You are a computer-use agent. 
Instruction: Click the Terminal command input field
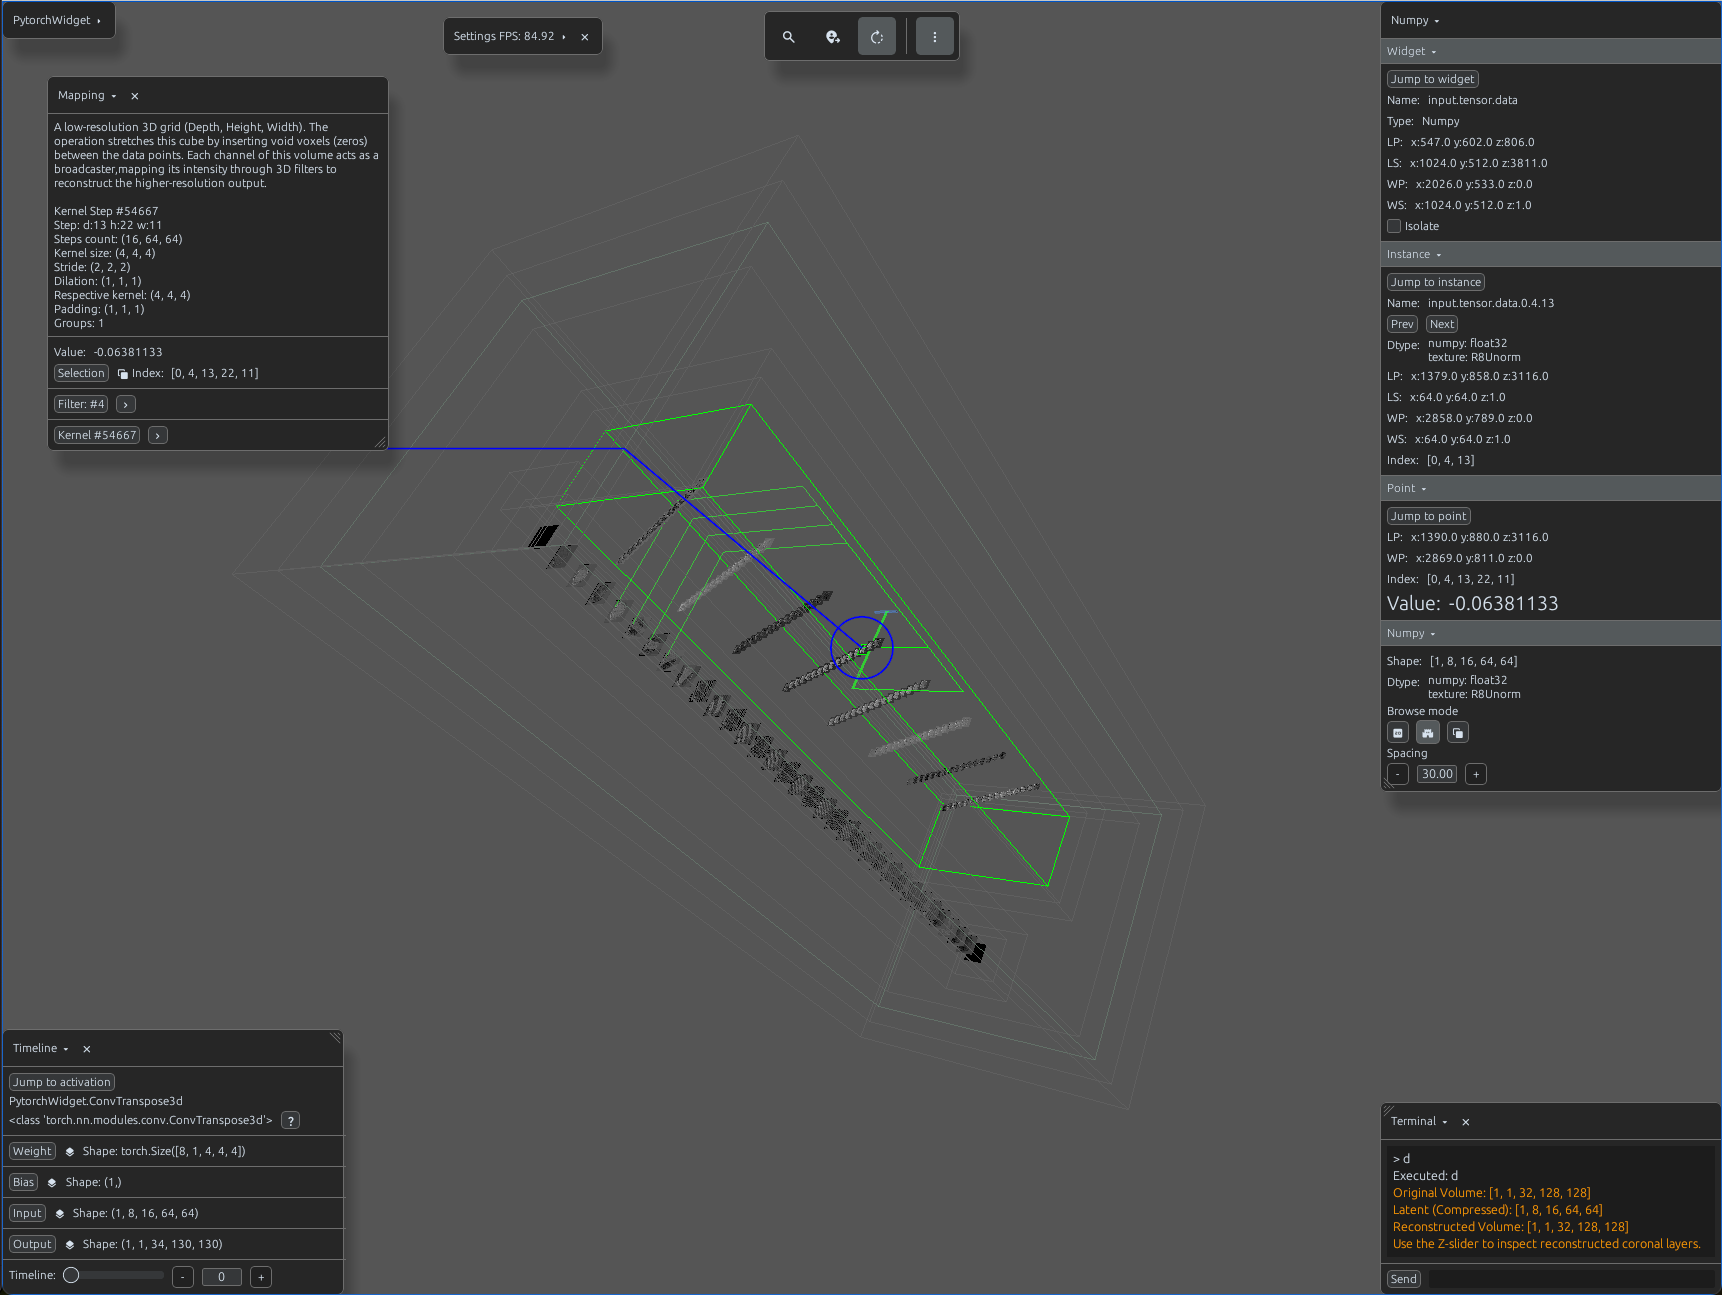tap(1571, 1279)
